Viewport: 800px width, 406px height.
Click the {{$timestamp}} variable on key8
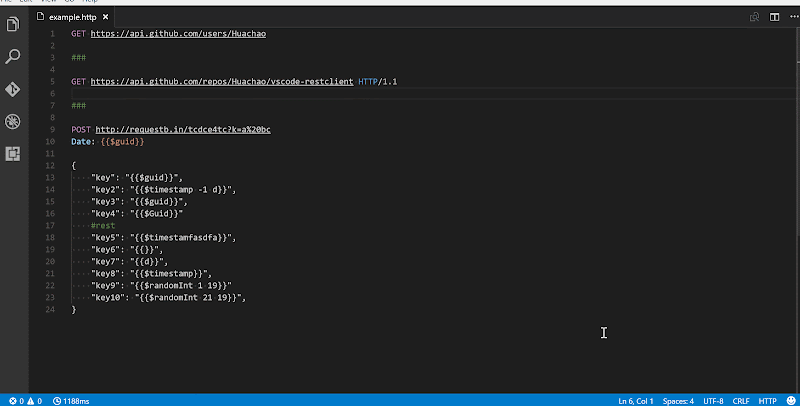pyautogui.click(x=168, y=273)
